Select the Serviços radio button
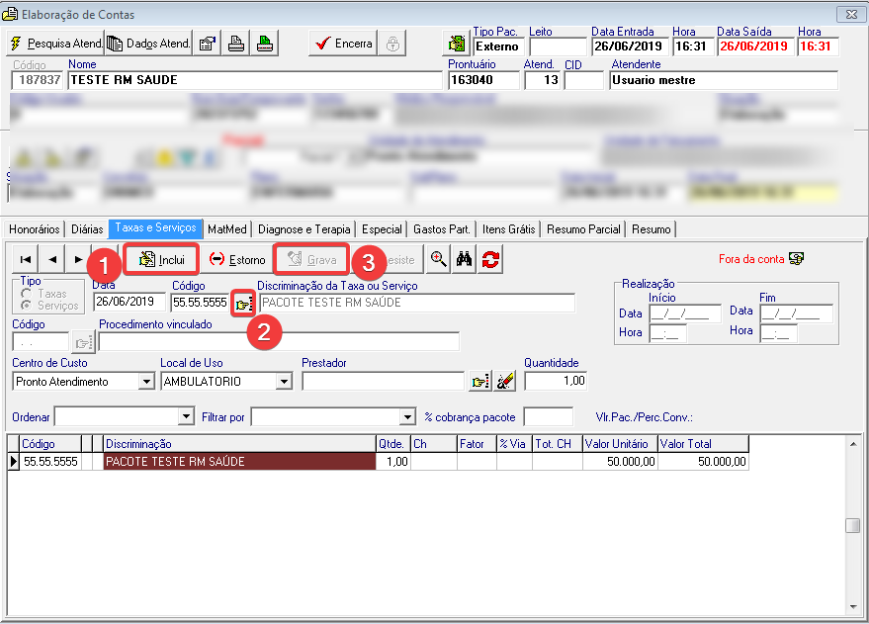 point(25,305)
